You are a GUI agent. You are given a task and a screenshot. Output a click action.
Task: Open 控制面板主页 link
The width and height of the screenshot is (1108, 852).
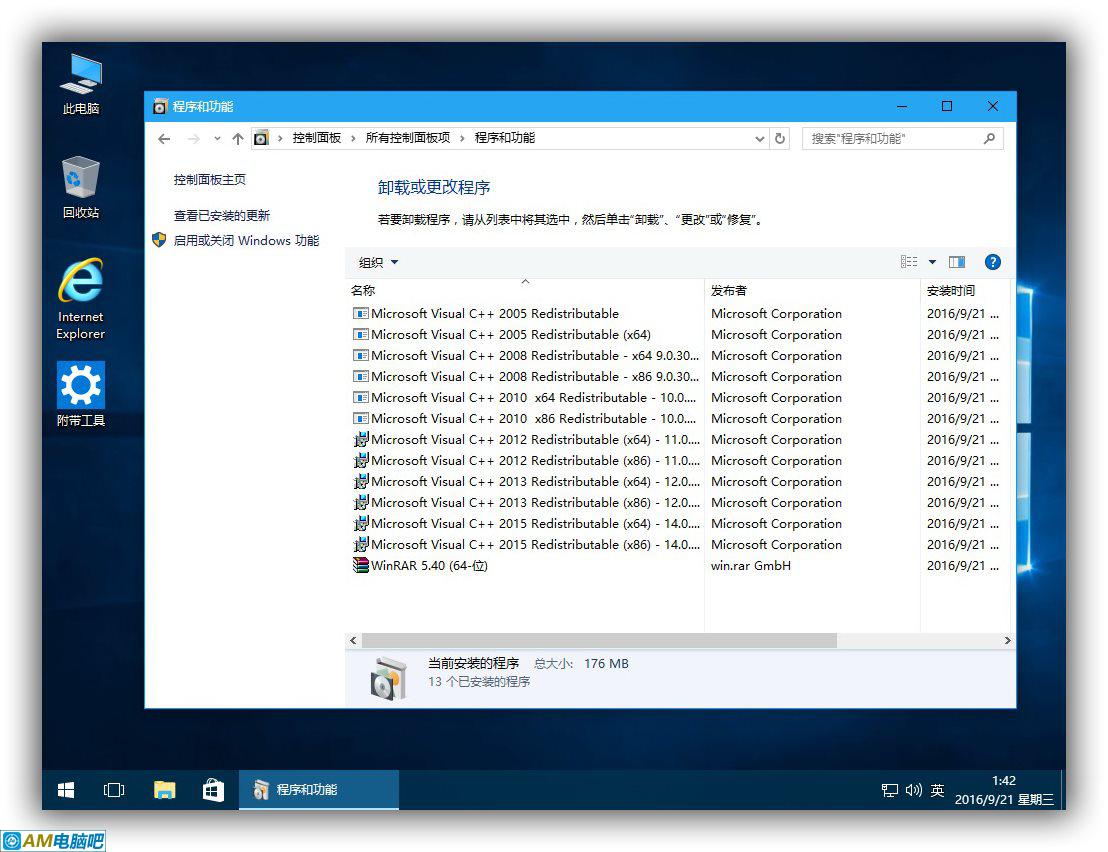210,179
